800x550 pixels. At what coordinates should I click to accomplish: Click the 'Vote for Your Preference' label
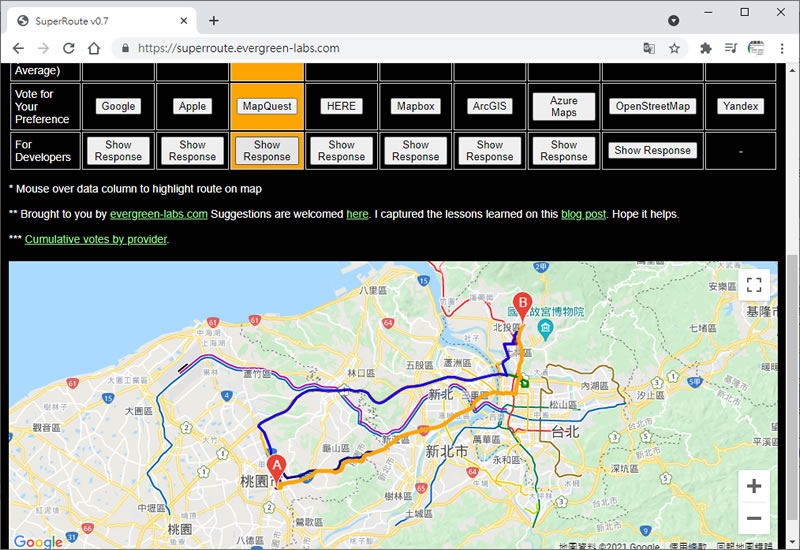coord(42,106)
